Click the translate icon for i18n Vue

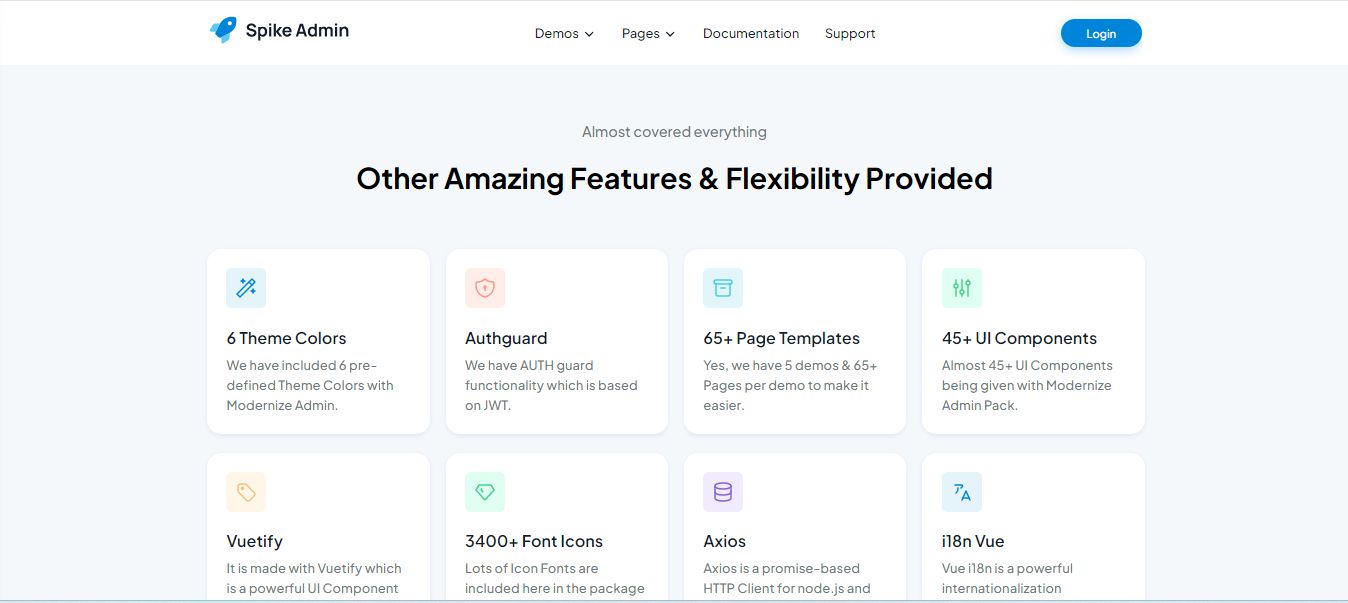[962, 492]
